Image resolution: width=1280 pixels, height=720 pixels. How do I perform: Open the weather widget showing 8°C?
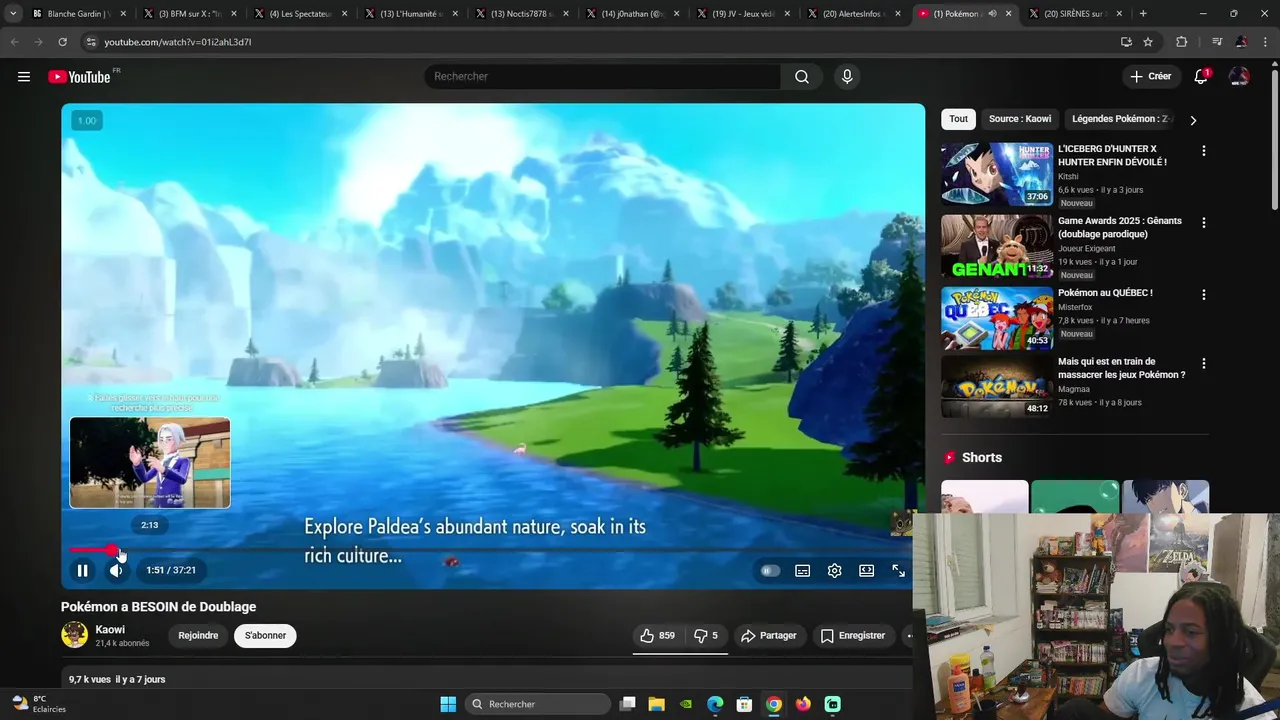pos(40,704)
